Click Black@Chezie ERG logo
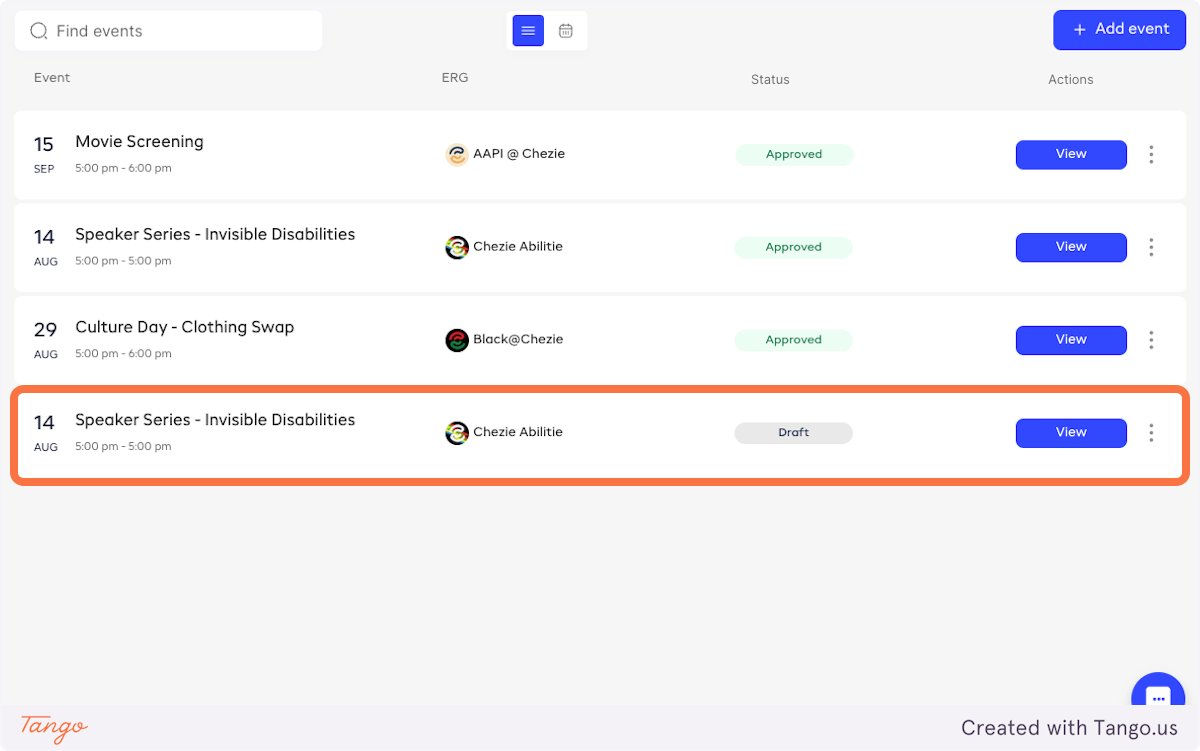 pyautogui.click(x=456, y=340)
